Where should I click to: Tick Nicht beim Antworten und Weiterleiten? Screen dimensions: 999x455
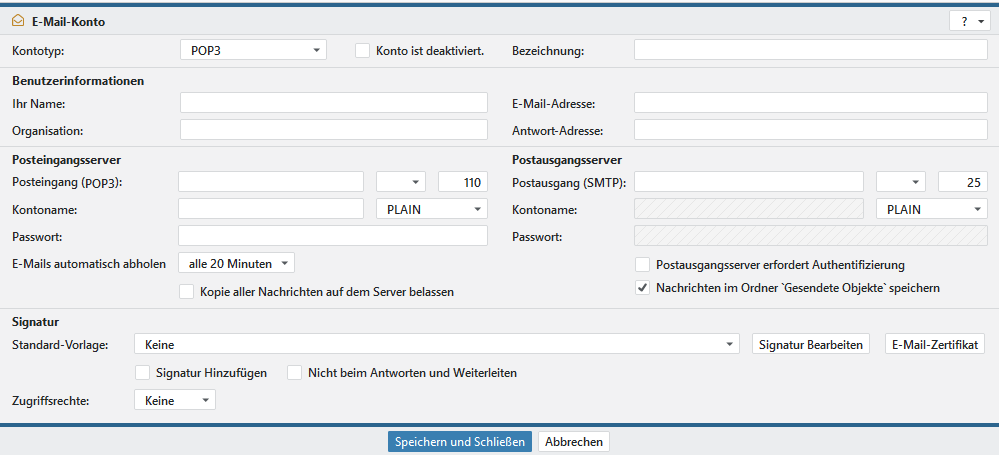coord(295,372)
